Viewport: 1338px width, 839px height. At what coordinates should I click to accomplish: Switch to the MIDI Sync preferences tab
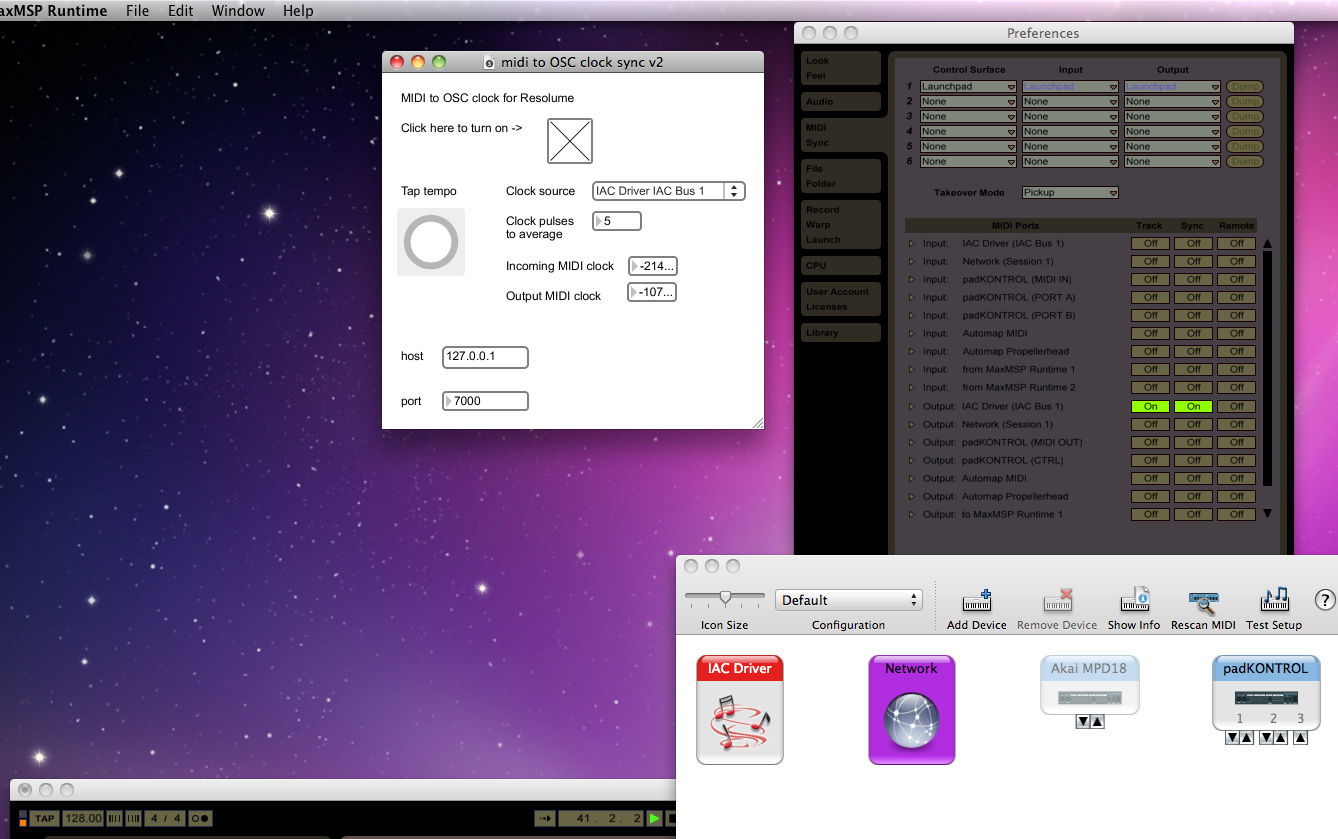[x=840, y=135]
